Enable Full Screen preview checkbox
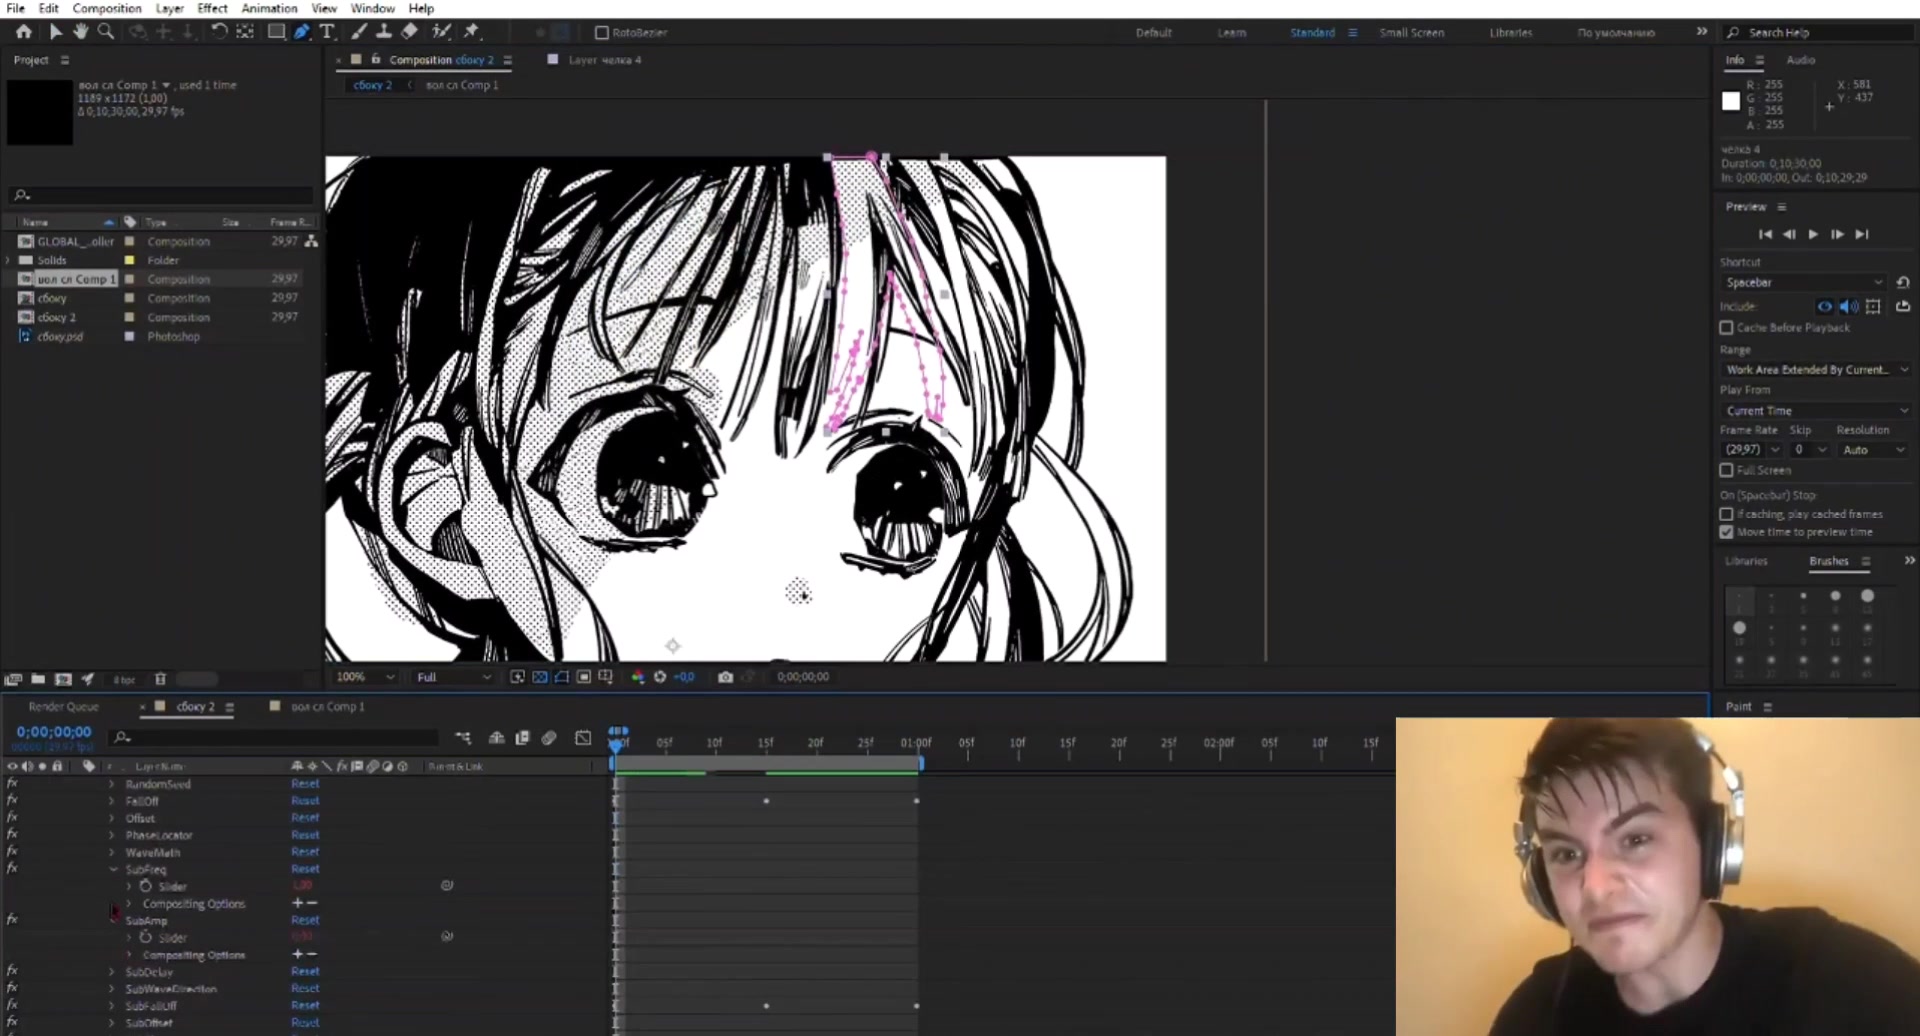The image size is (1920, 1036). click(1726, 470)
